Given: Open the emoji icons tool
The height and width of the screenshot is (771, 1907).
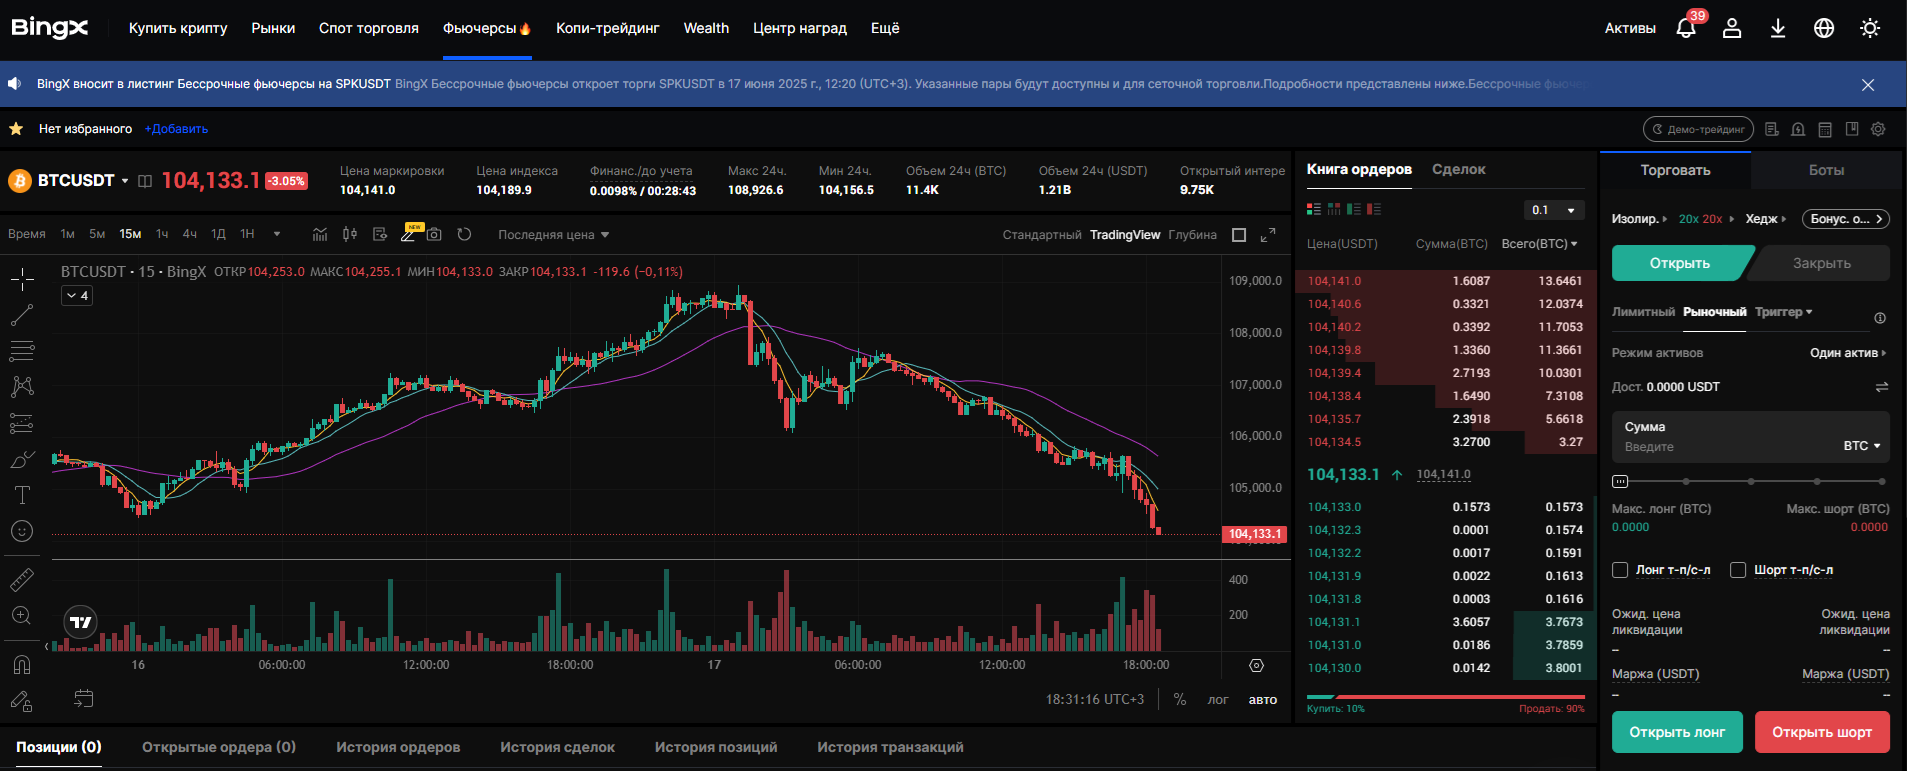Looking at the screenshot, I should (x=22, y=531).
